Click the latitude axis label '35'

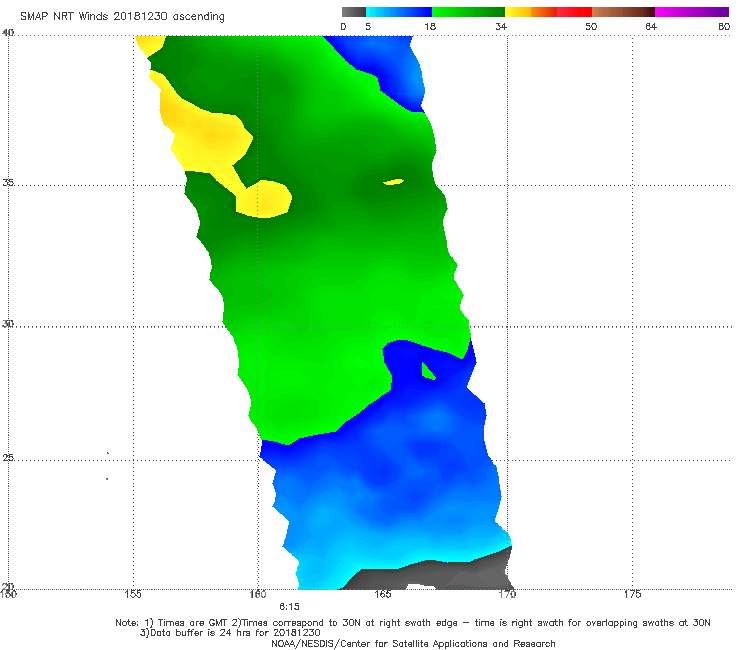(x=8, y=182)
